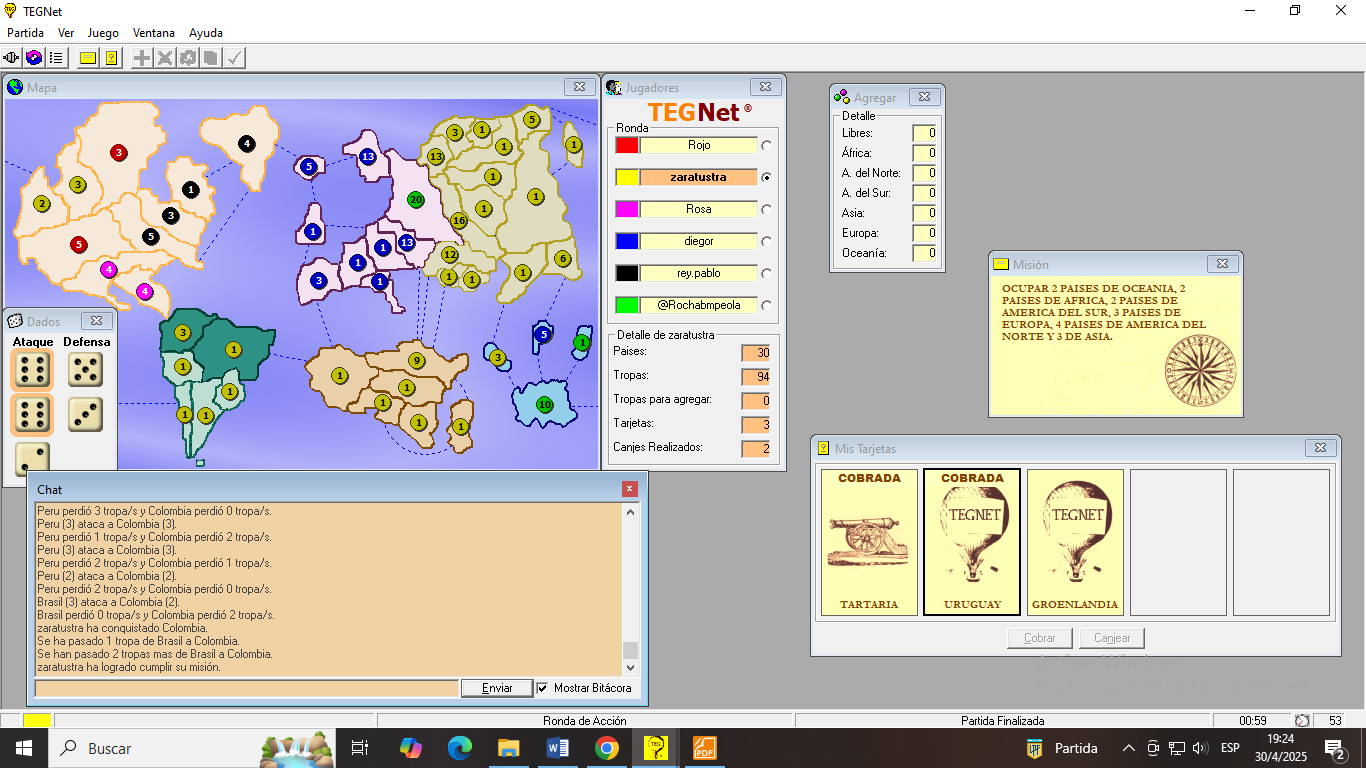Screen dimensions: 1366x768
Task: Click the Agregar panel title icon
Action: (x=842, y=97)
